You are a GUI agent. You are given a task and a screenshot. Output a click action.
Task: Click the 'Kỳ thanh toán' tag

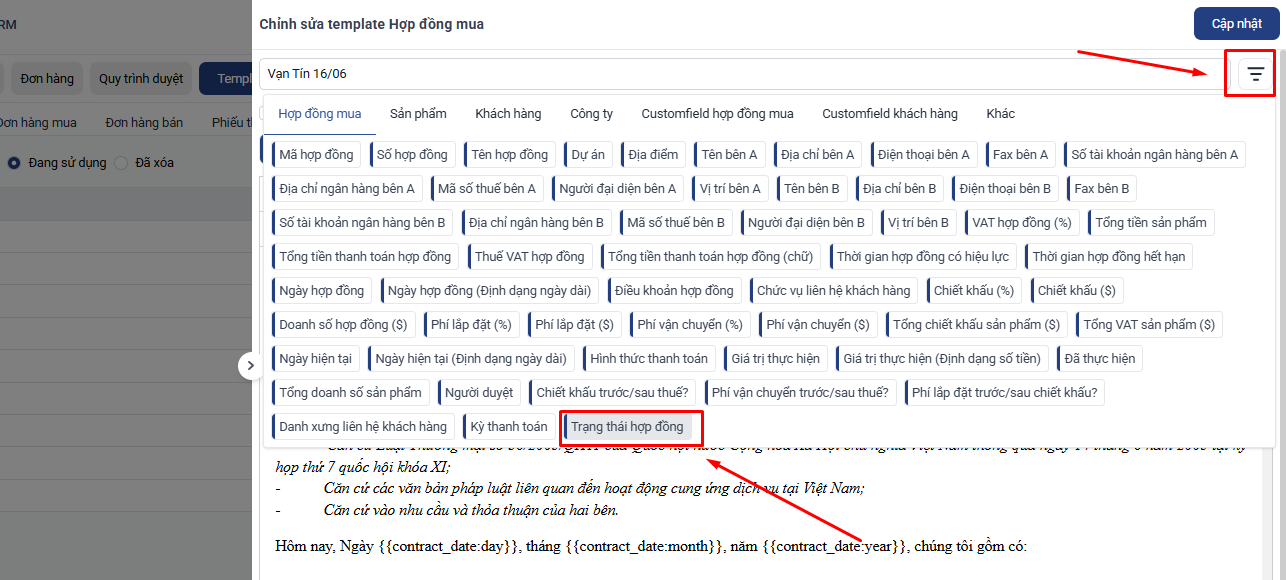click(509, 427)
